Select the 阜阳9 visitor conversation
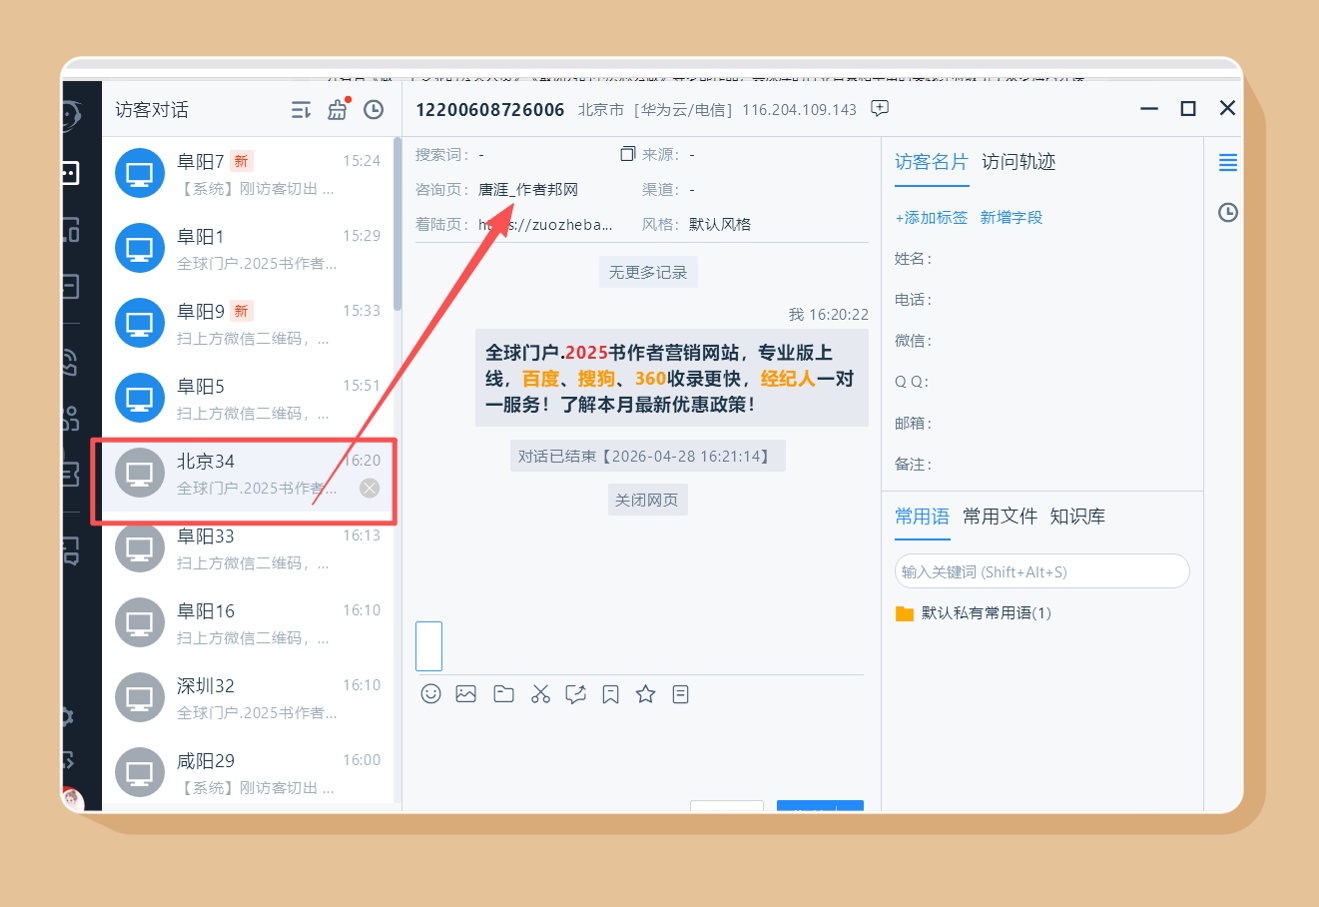1319x907 pixels. (248, 324)
